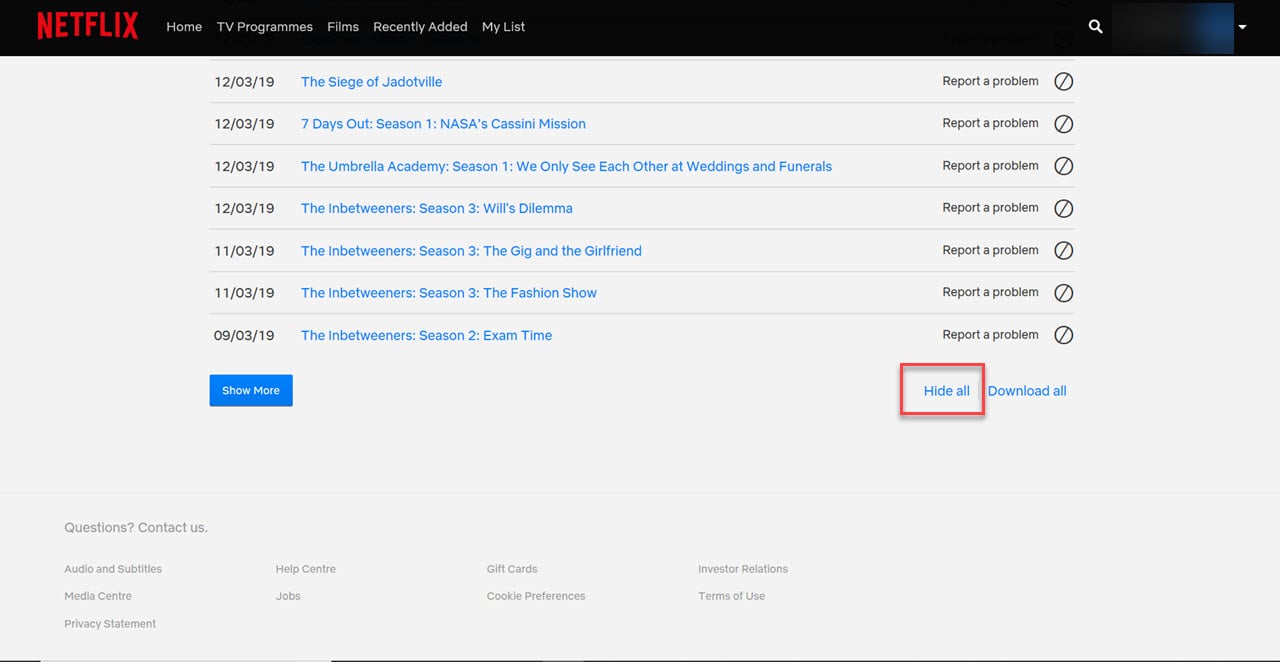Click the blurred profile name area
1280x662 pixels.
(1172, 27)
